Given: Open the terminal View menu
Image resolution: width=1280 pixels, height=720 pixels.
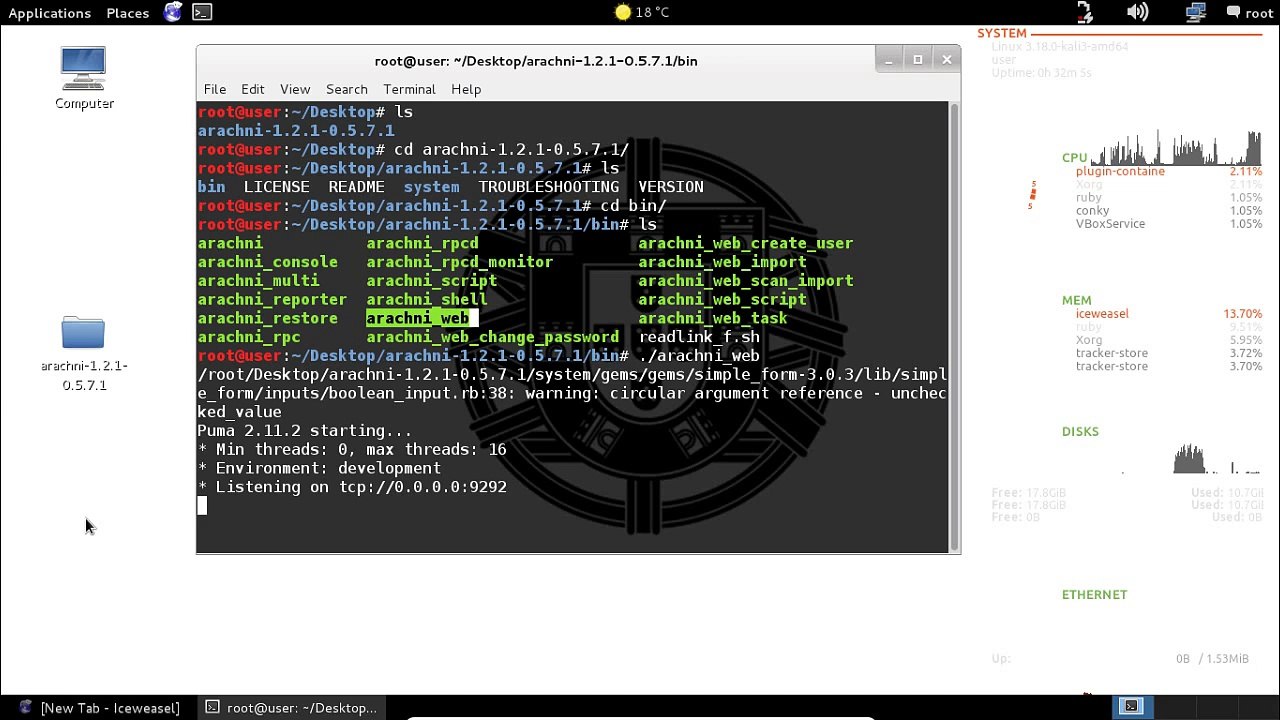Looking at the screenshot, I should [x=295, y=89].
